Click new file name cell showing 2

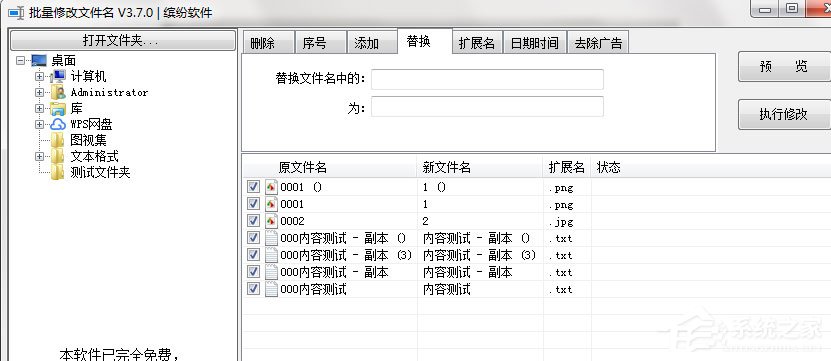pyautogui.click(x=426, y=221)
